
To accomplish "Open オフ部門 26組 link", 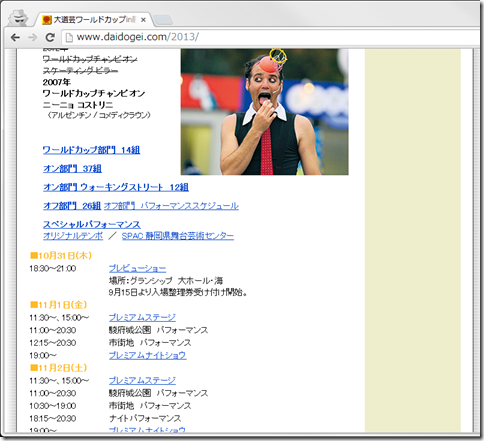I will point(72,206).
